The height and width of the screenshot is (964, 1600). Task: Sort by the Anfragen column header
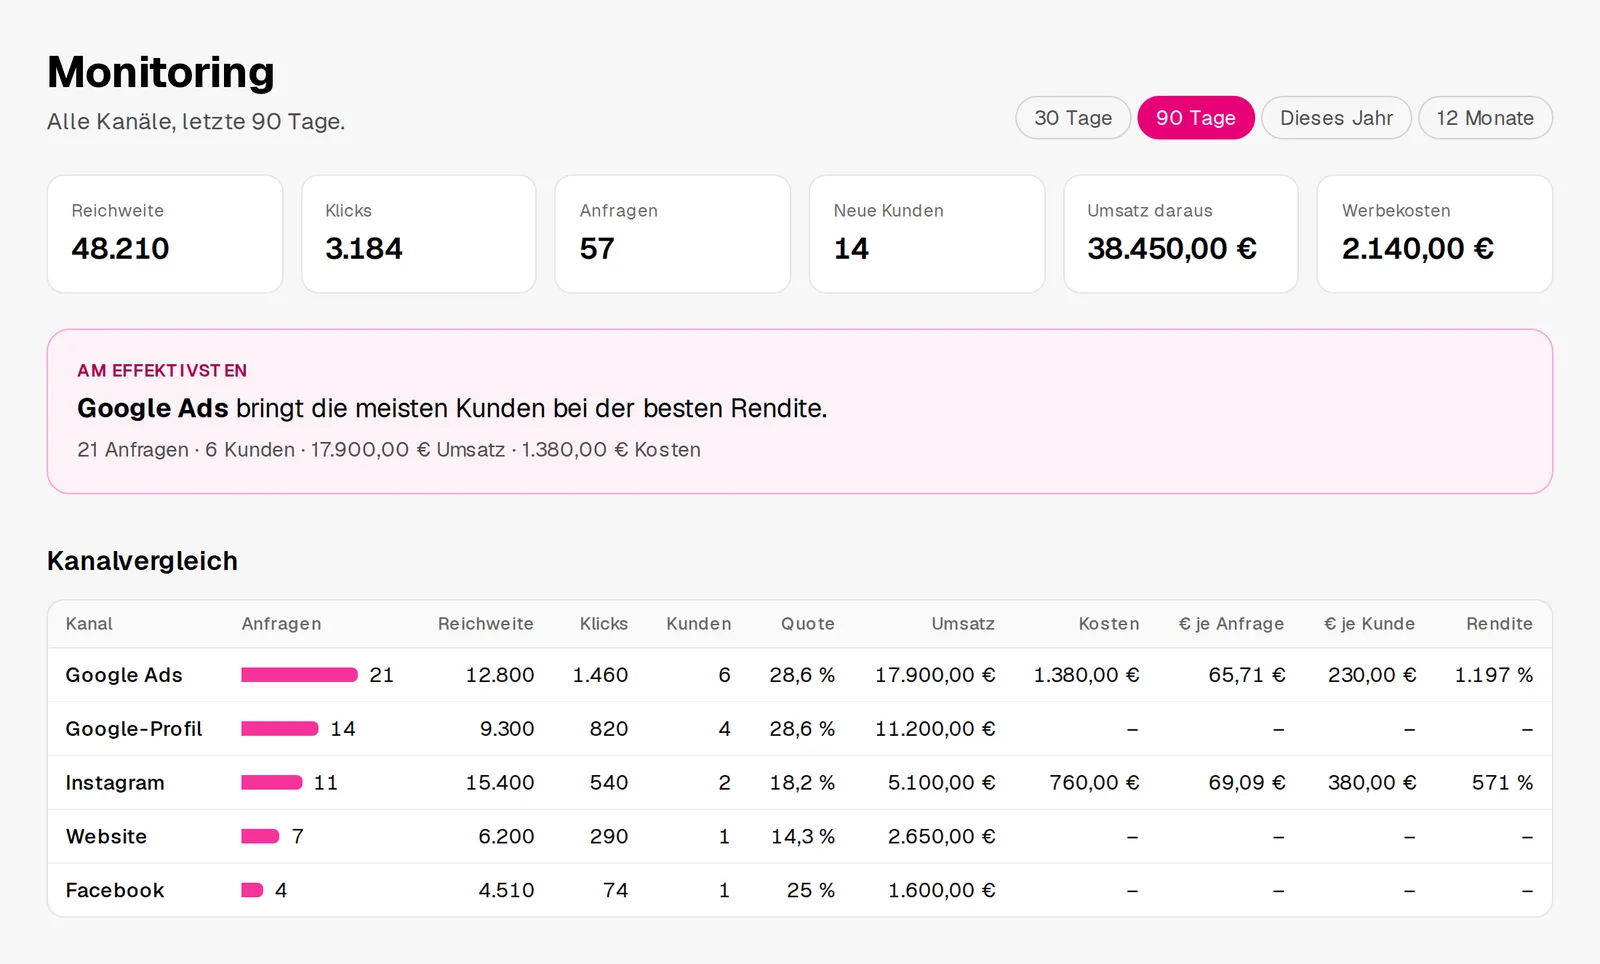pos(281,624)
